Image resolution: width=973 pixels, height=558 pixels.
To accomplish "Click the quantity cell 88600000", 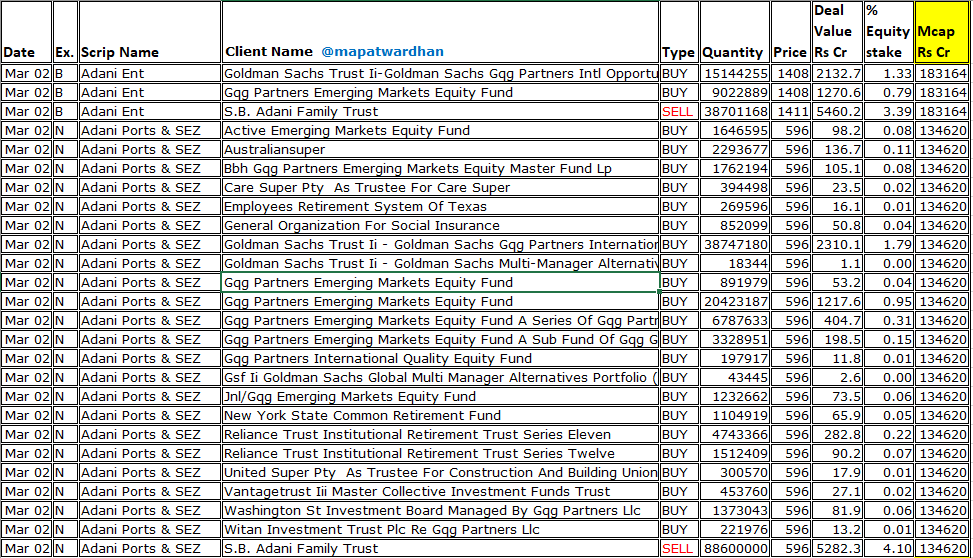I will coord(735,549).
